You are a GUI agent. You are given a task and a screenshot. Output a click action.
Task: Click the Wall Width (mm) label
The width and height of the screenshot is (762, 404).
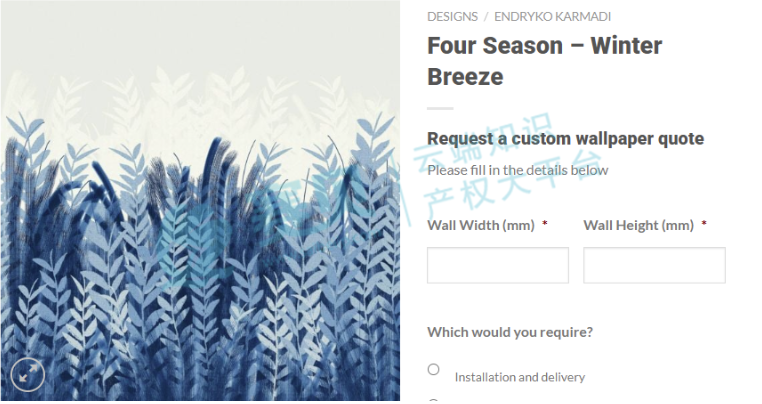481,226
